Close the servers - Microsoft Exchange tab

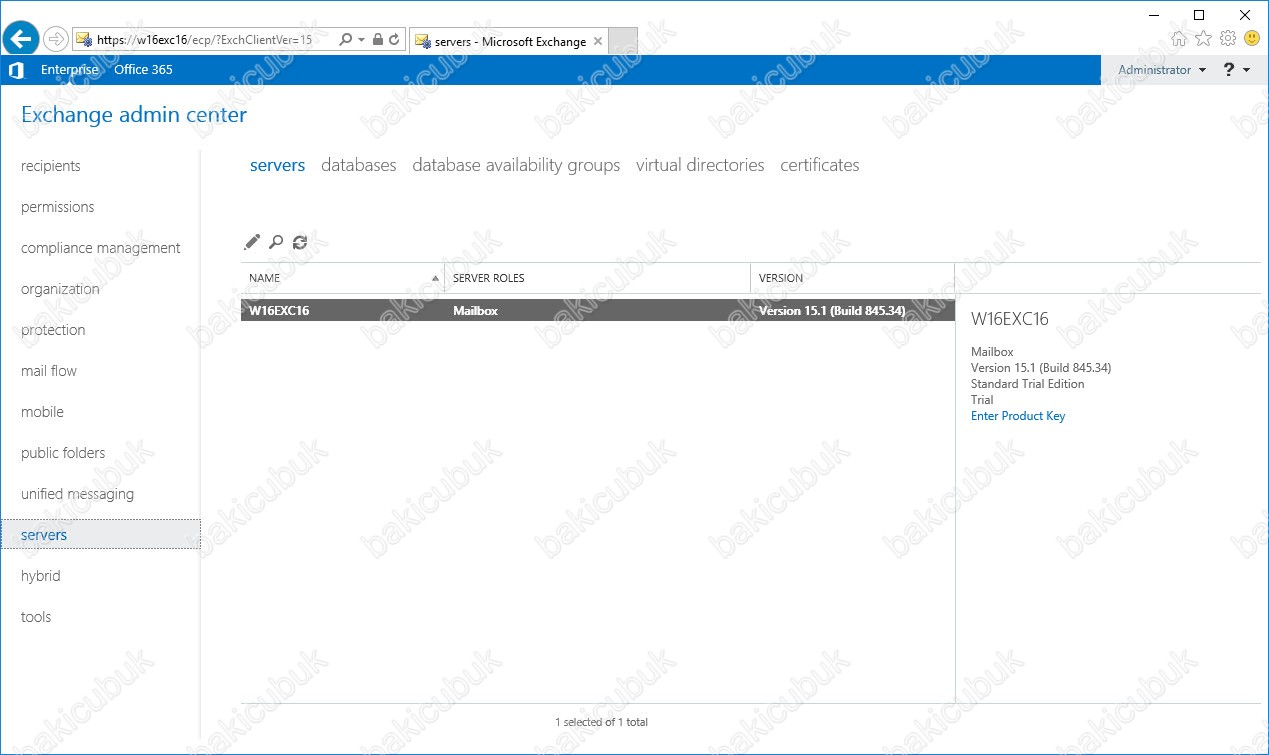point(598,42)
